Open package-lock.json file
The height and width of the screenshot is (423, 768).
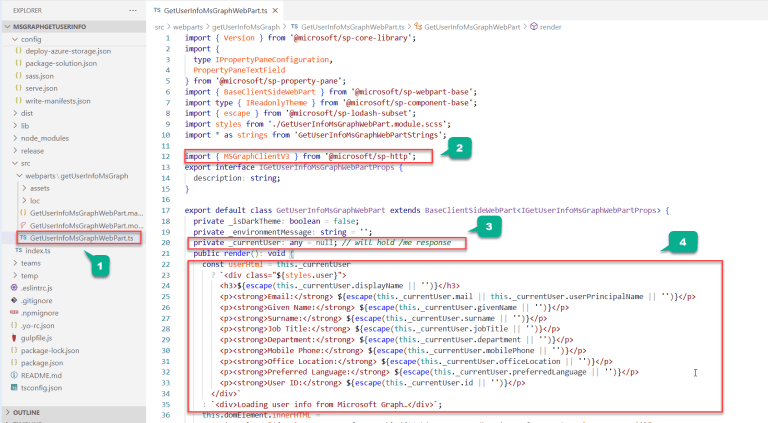tap(49, 351)
